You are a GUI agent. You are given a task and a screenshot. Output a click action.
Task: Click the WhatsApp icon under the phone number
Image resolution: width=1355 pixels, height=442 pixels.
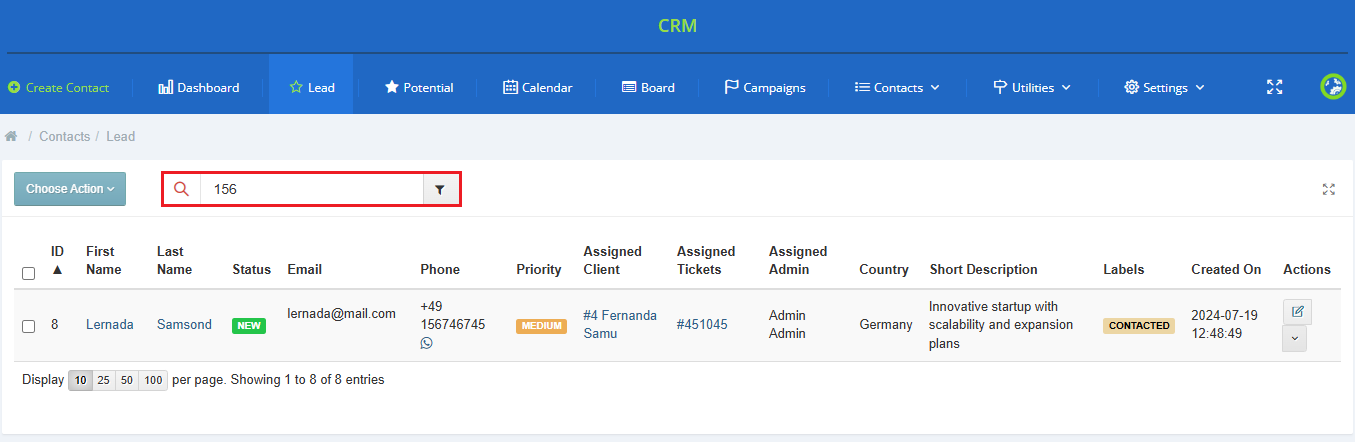[427, 343]
